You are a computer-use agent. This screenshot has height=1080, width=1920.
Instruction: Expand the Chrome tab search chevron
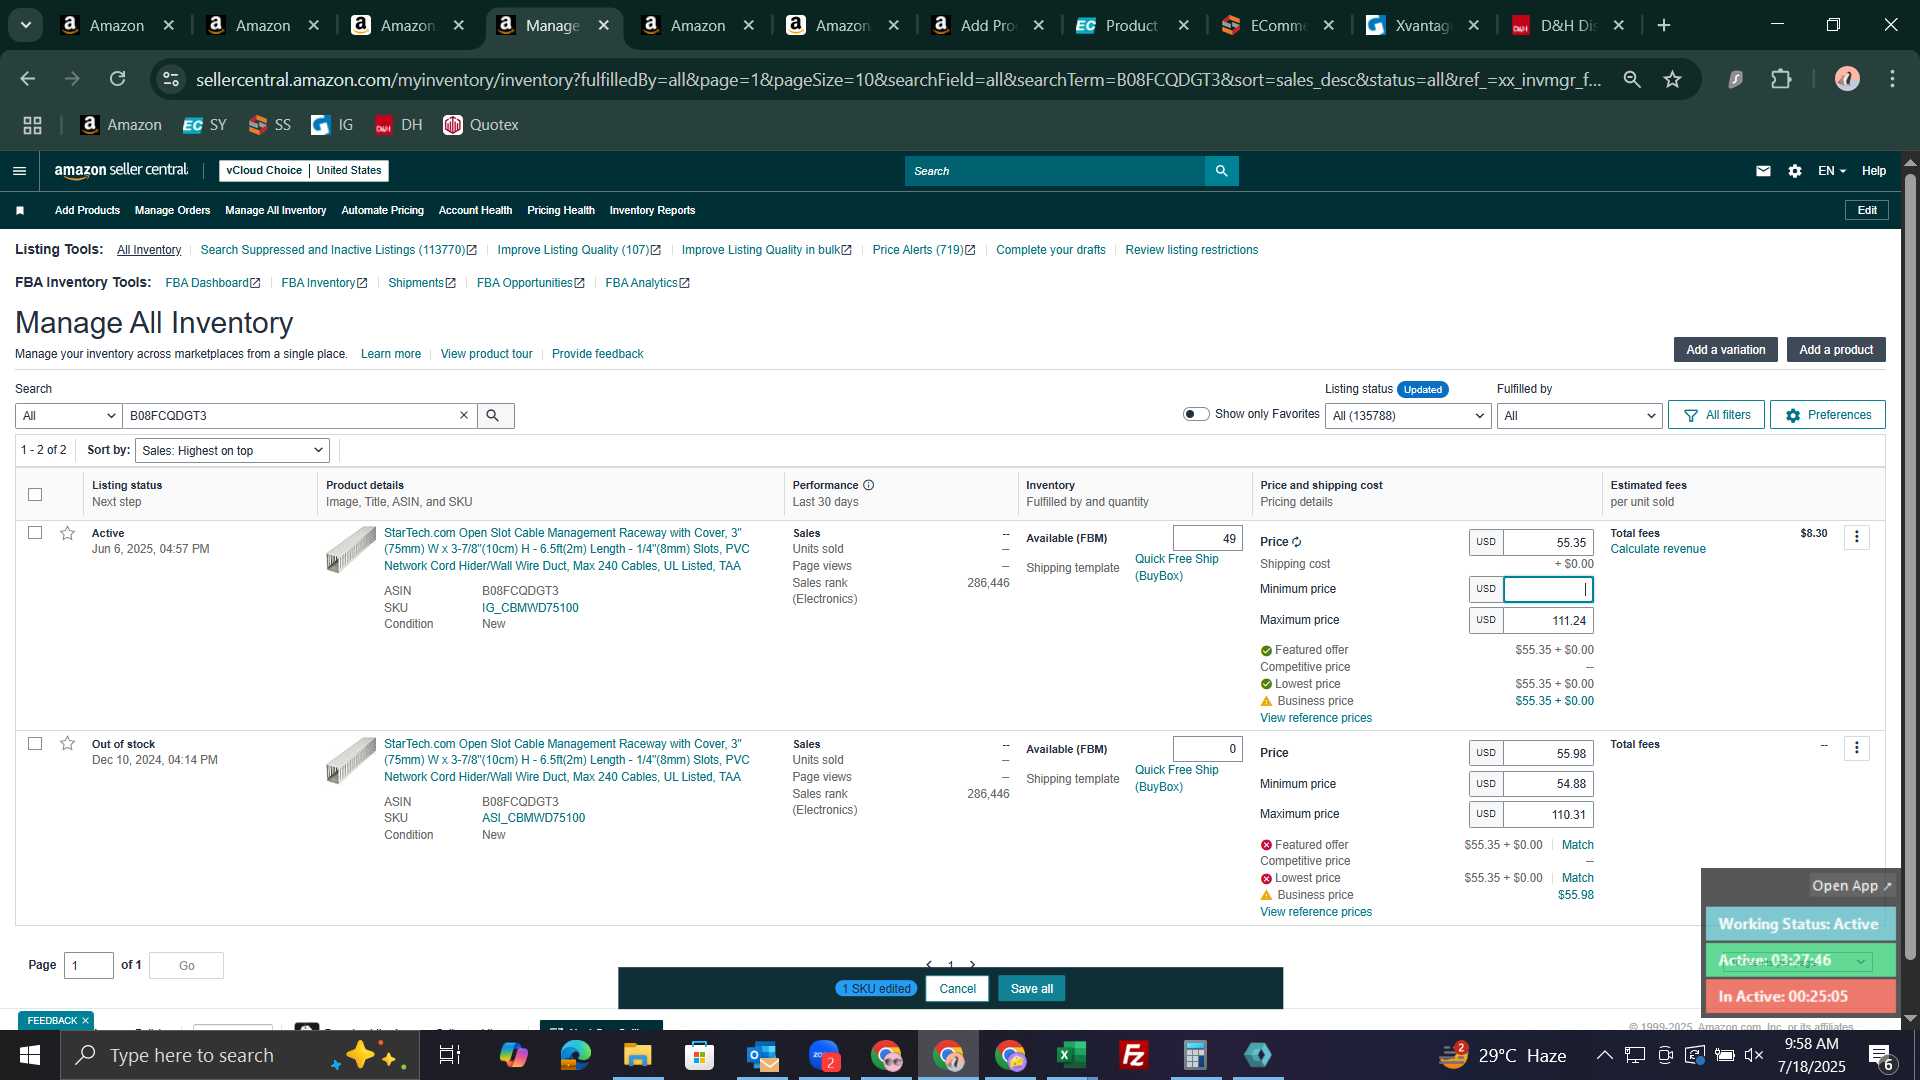coord(26,25)
